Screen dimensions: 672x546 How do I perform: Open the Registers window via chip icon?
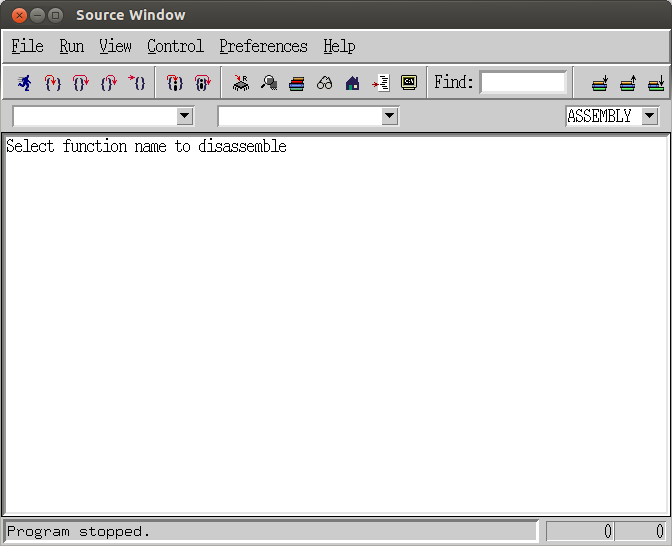(241, 82)
